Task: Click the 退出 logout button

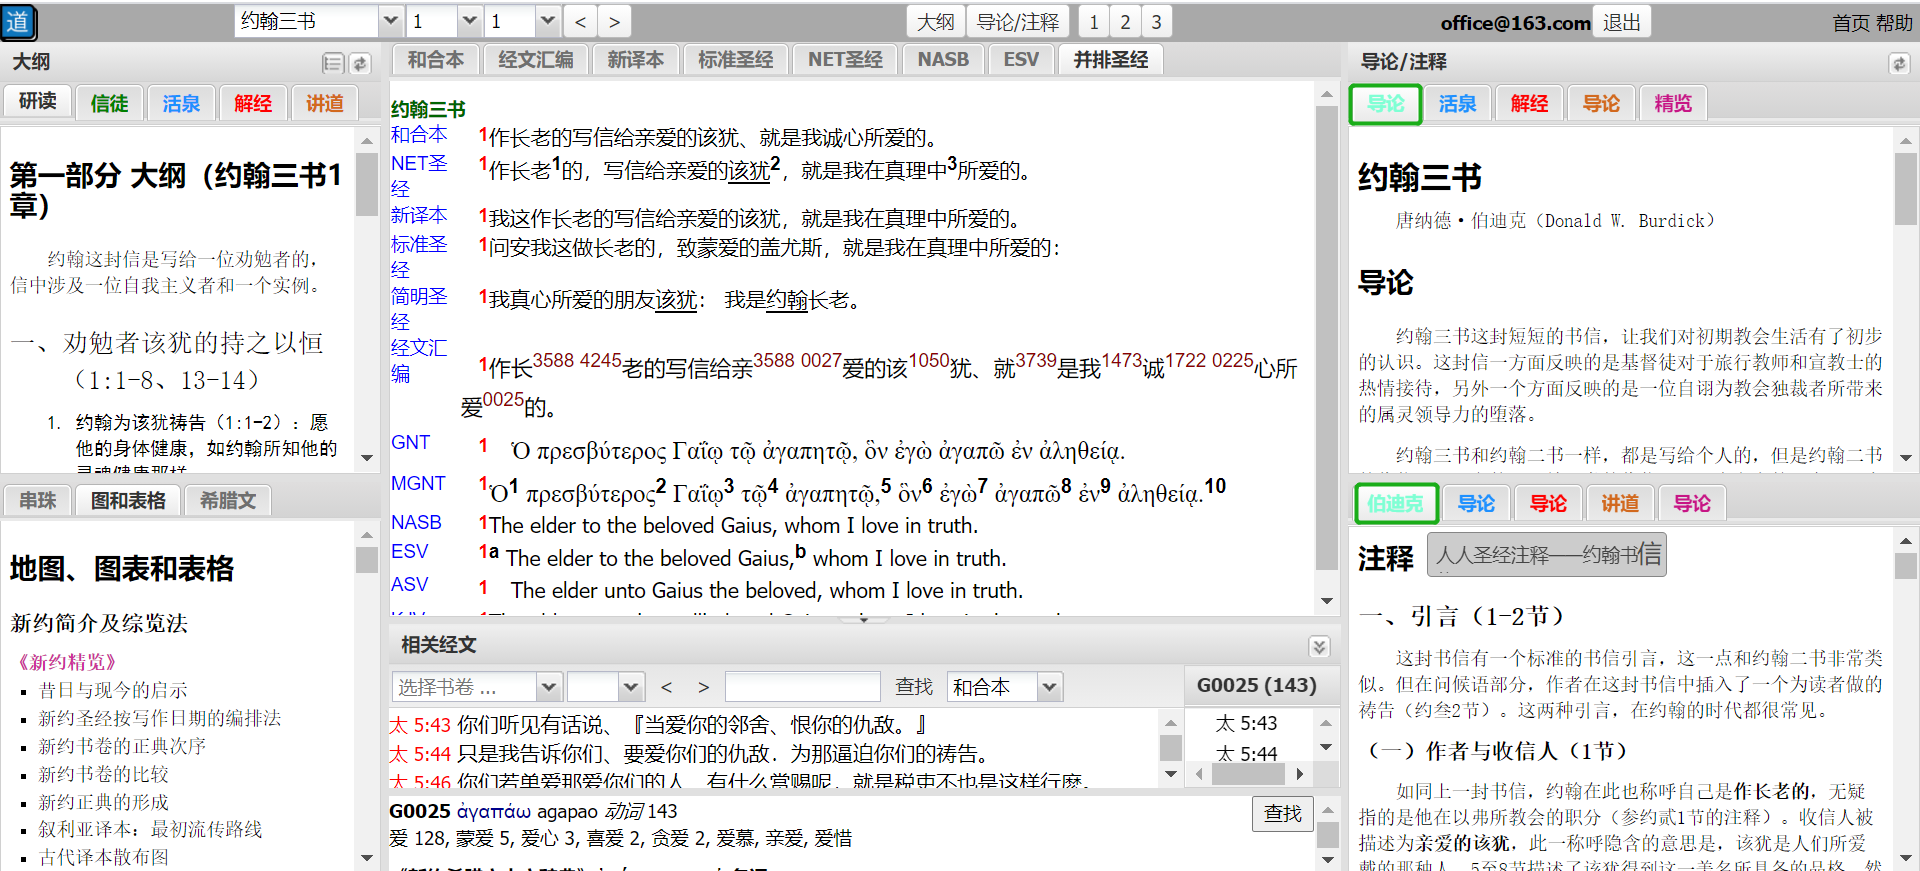Action: [x=1621, y=22]
